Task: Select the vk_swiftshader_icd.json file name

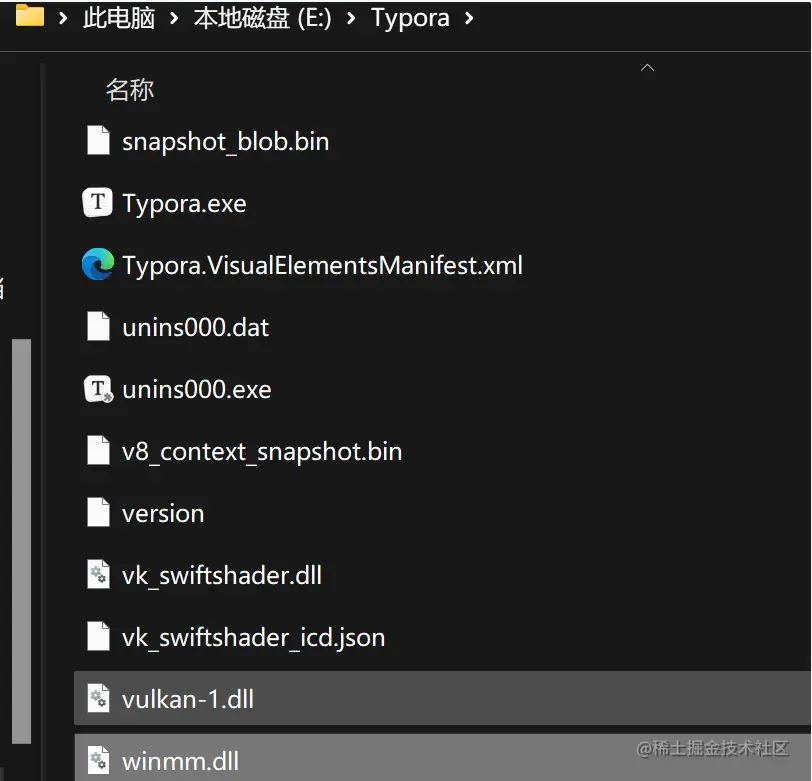Action: 253,638
